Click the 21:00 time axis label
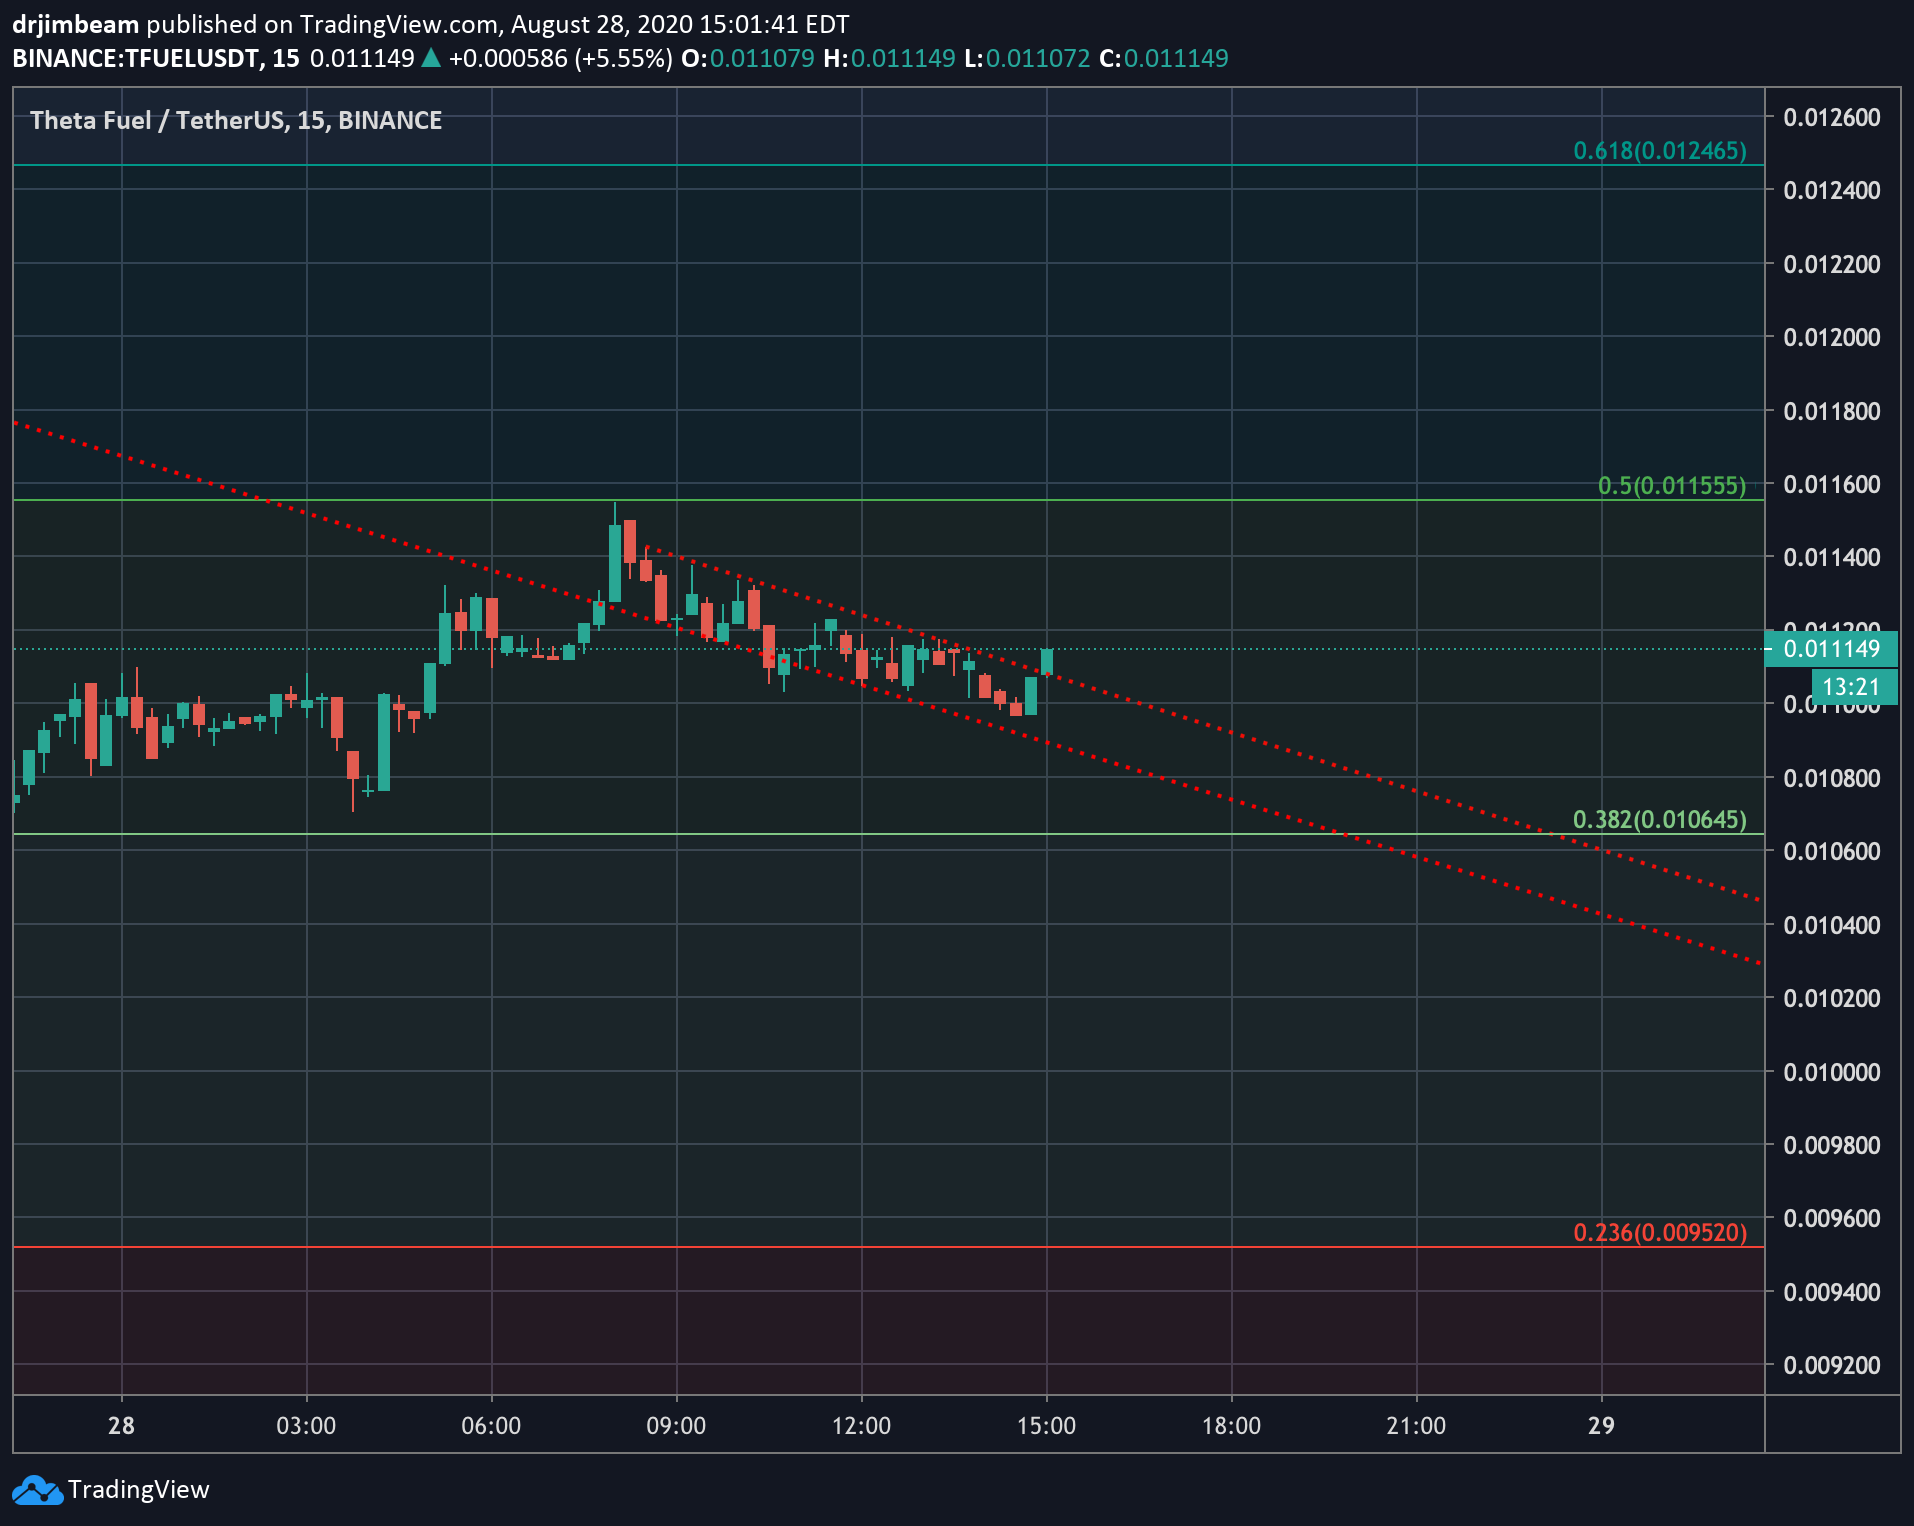The width and height of the screenshot is (1914, 1526). (x=1416, y=1426)
